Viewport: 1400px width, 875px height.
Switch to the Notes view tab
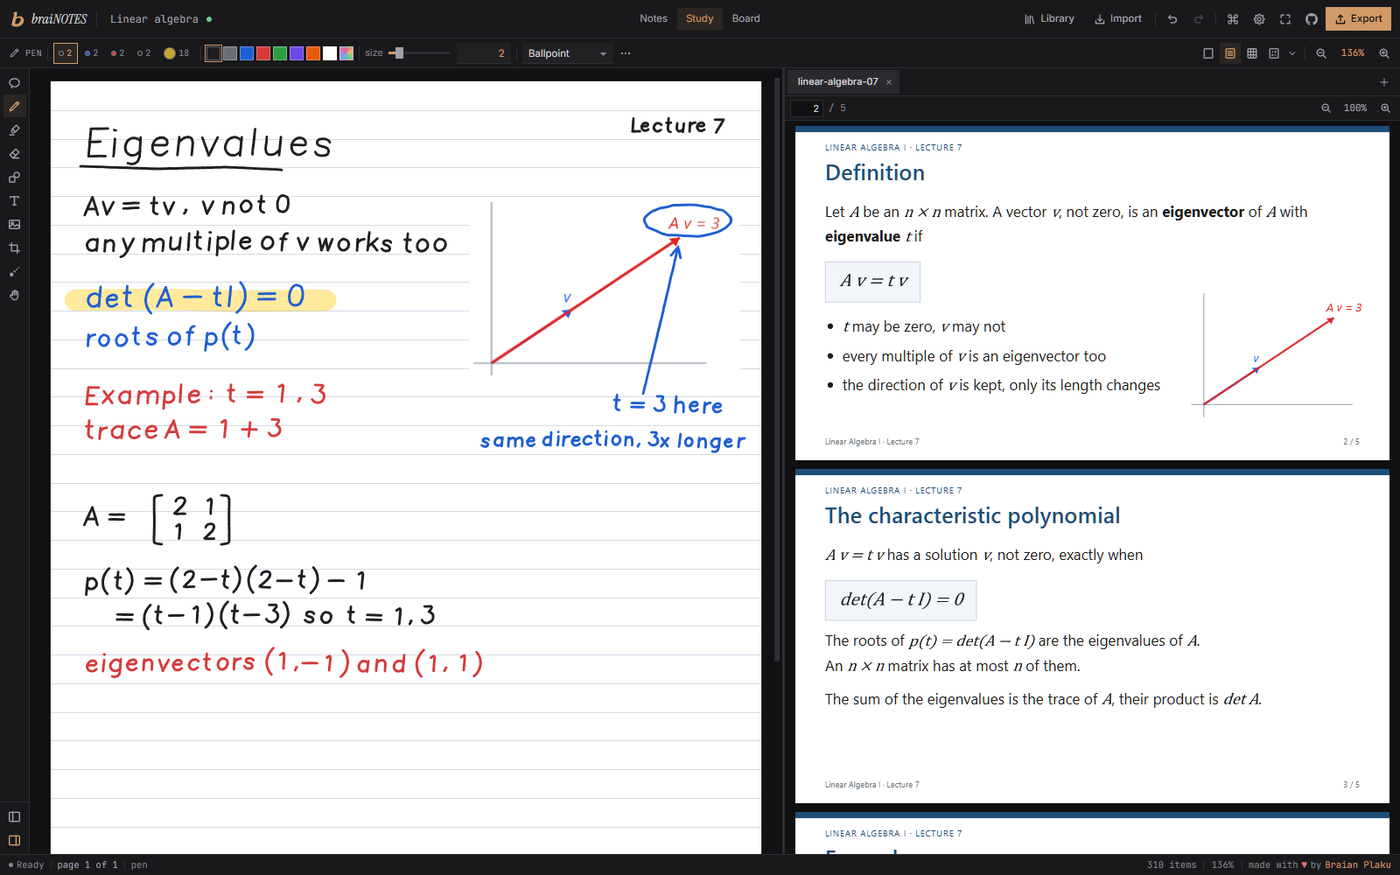tap(653, 19)
